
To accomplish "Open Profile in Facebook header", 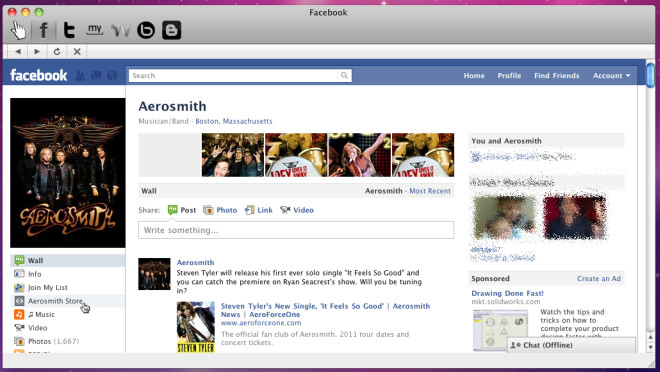I will pos(509,76).
